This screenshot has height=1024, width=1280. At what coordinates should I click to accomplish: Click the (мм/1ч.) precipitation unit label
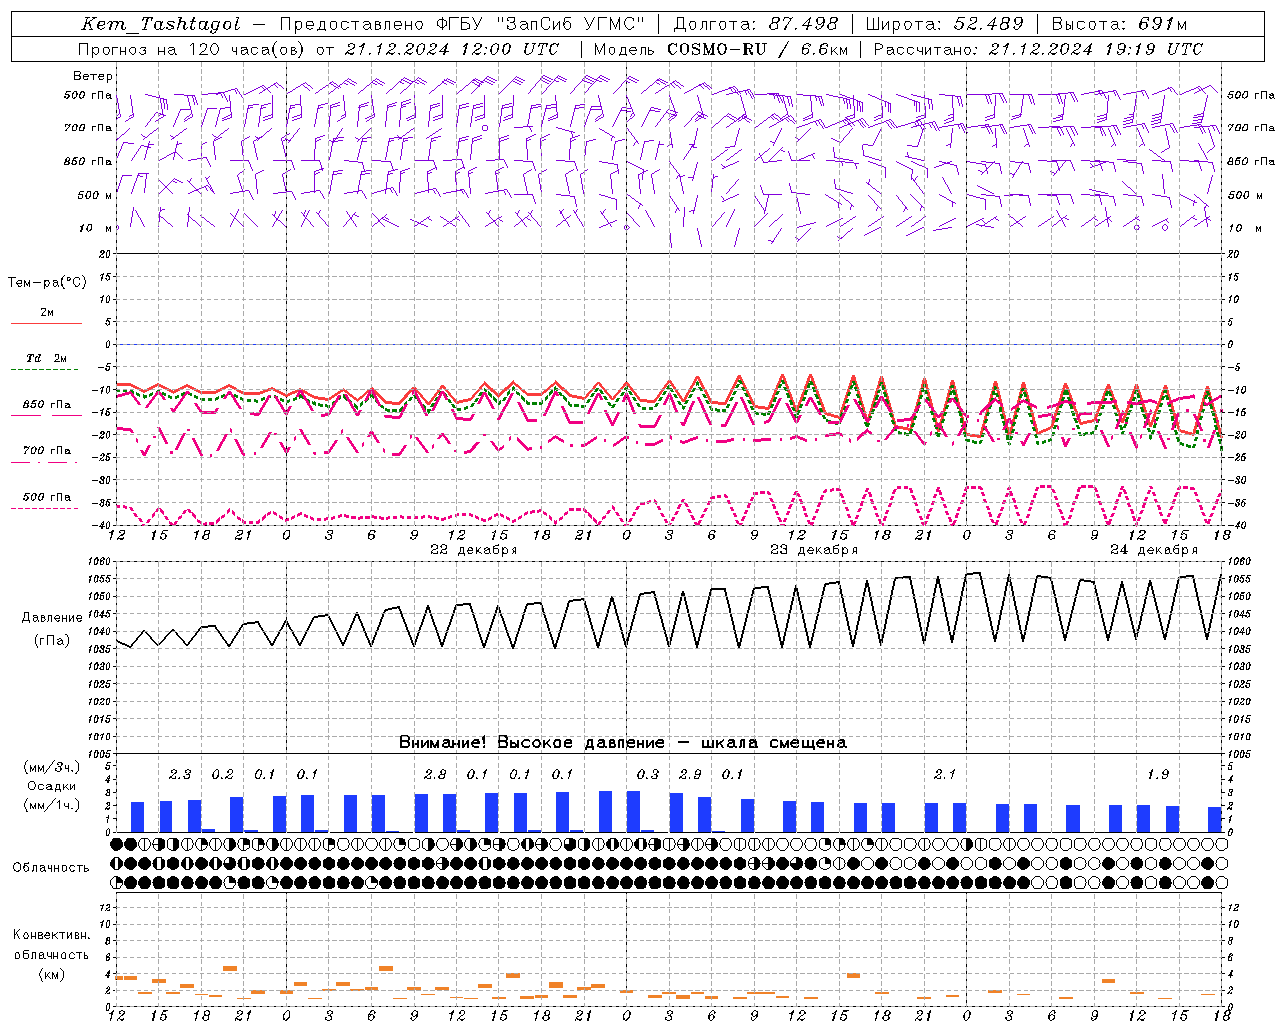coord(52,806)
